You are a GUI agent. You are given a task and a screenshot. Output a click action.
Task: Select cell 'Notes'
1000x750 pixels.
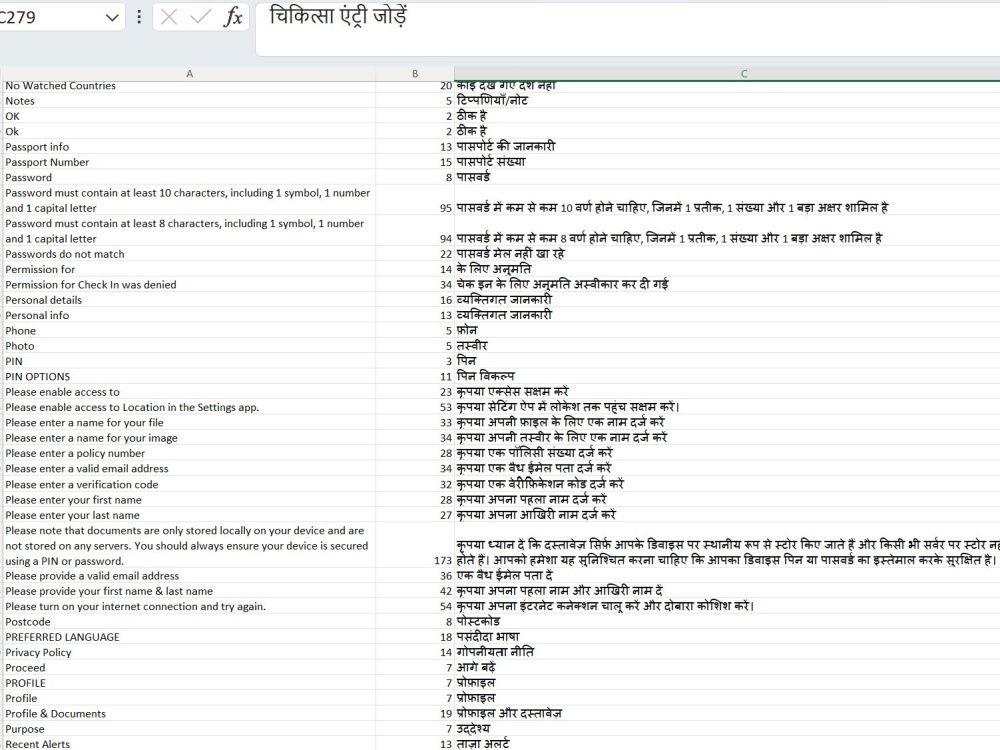[x=189, y=101]
